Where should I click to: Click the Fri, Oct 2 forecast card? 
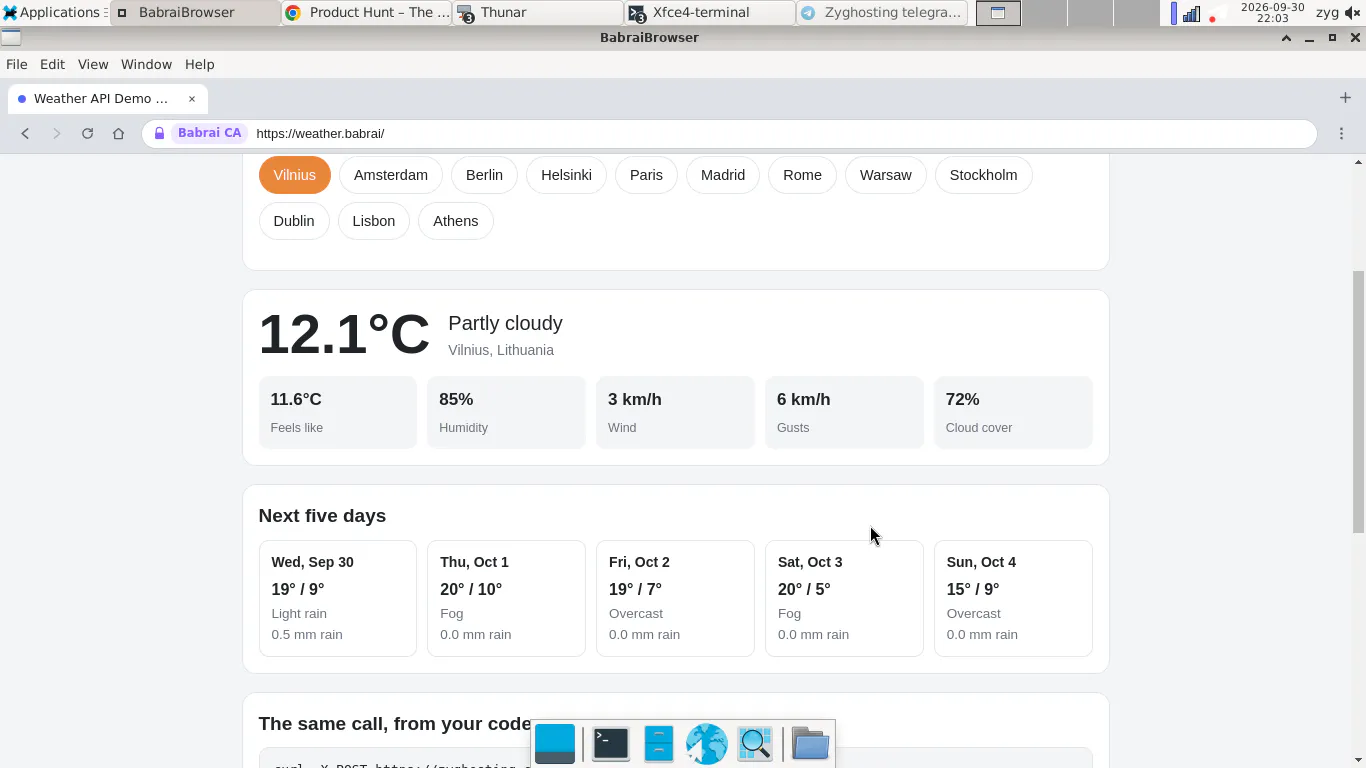(675, 598)
